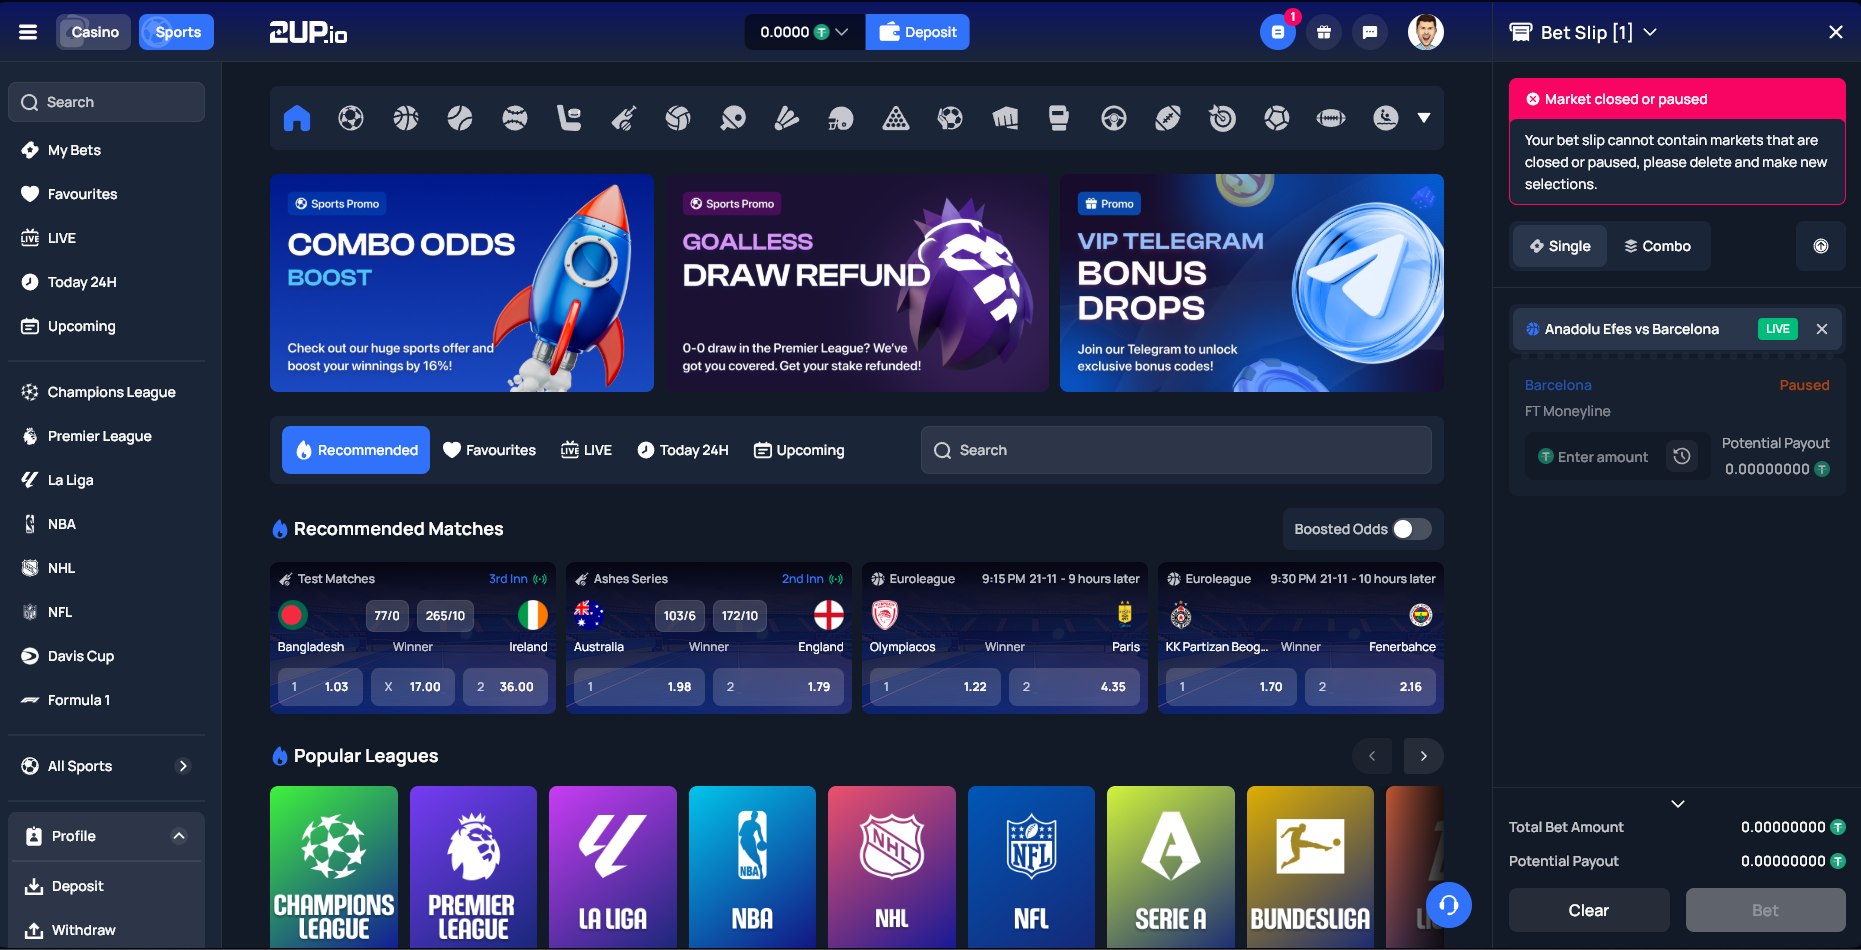Toggle the Boosted Odds switch
The image size is (1861, 950).
click(1411, 529)
